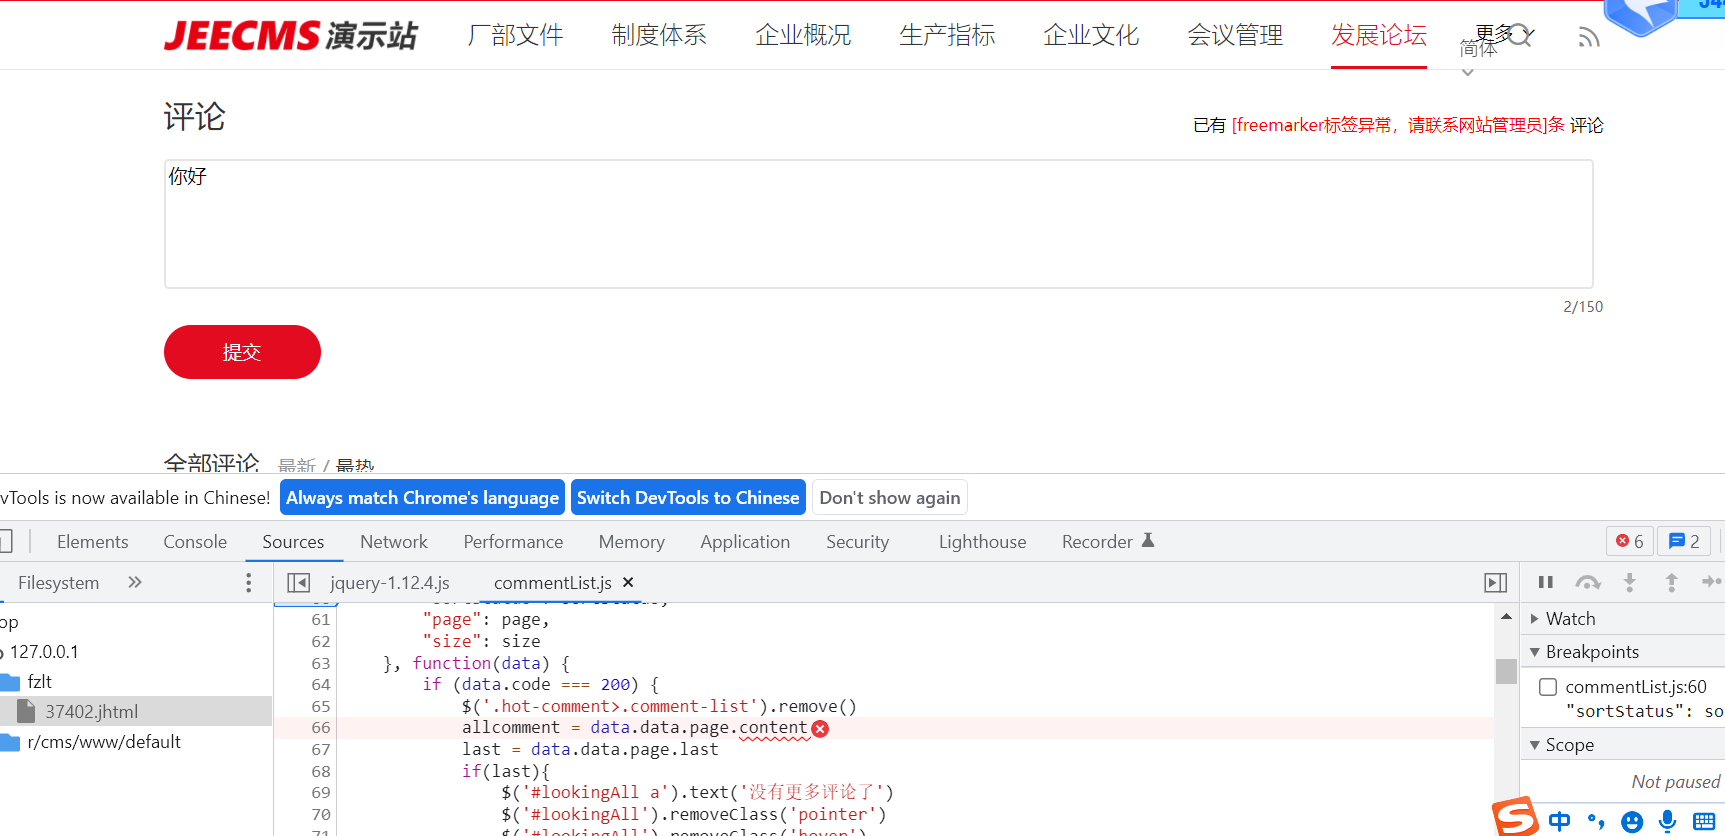1725x836 pixels.
Task: Toggle the debugger sidebar panel icon
Action: click(1495, 583)
